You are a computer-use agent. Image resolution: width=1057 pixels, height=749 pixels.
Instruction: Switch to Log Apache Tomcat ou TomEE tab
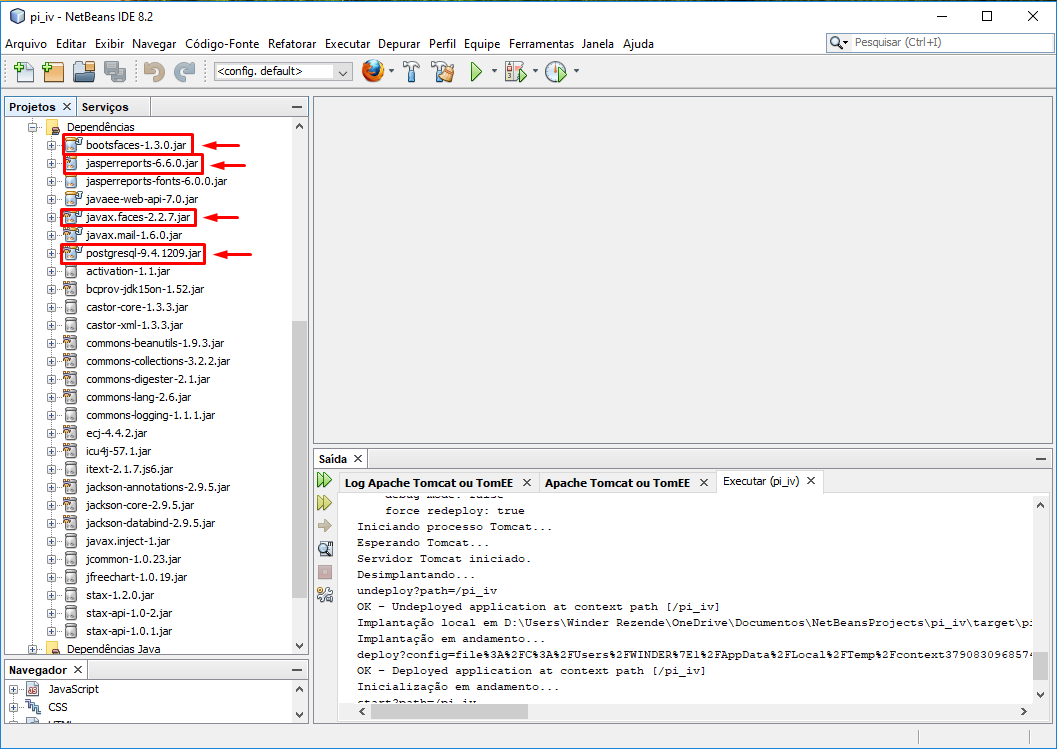[x=429, y=483]
